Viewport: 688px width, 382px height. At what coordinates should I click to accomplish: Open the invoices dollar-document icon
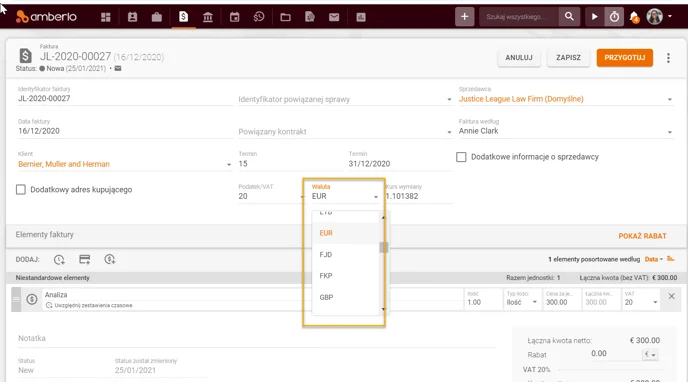183,17
